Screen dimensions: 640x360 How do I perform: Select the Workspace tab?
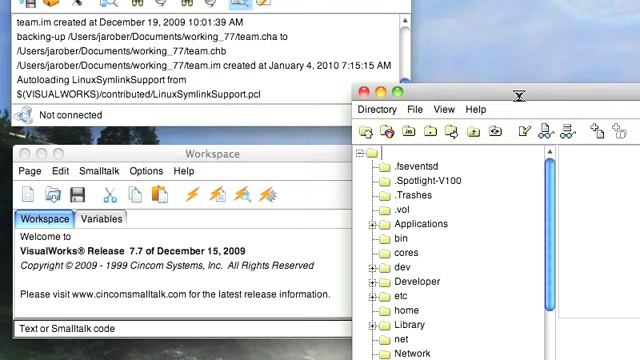(45, 219)
